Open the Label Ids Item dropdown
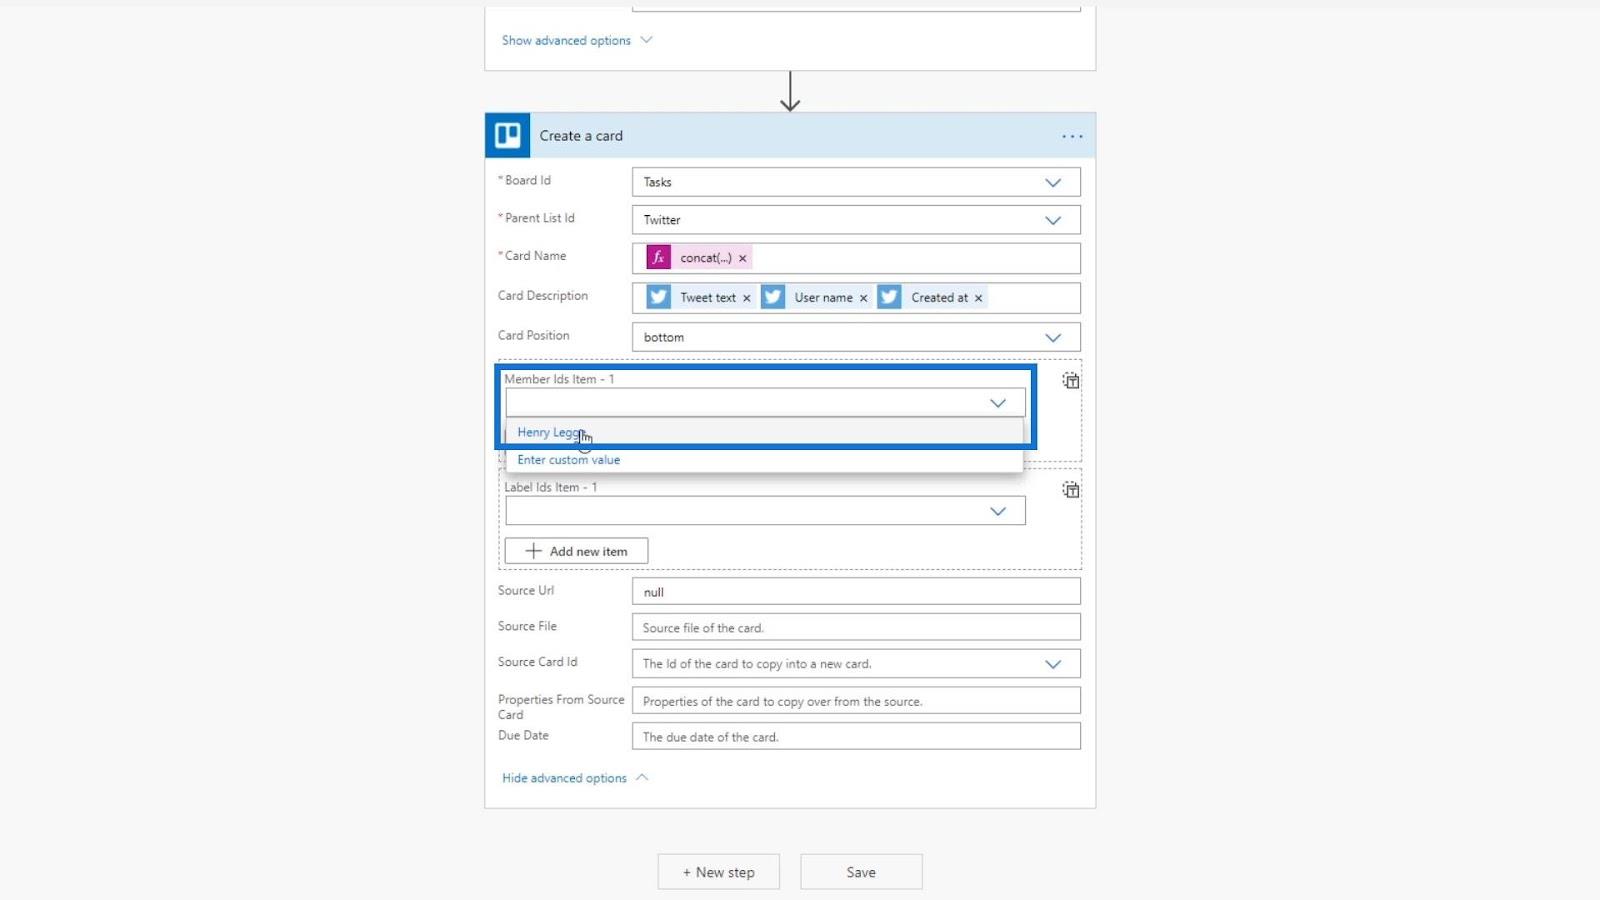Viewport: 1600px width, 900px height. point(998,511)
